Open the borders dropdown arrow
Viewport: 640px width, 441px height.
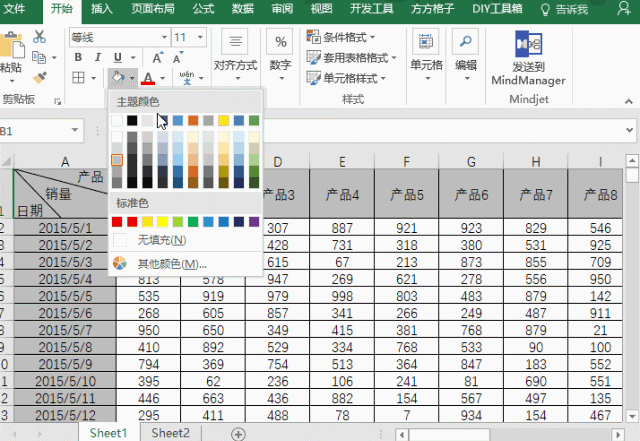[x=93, y=78]
